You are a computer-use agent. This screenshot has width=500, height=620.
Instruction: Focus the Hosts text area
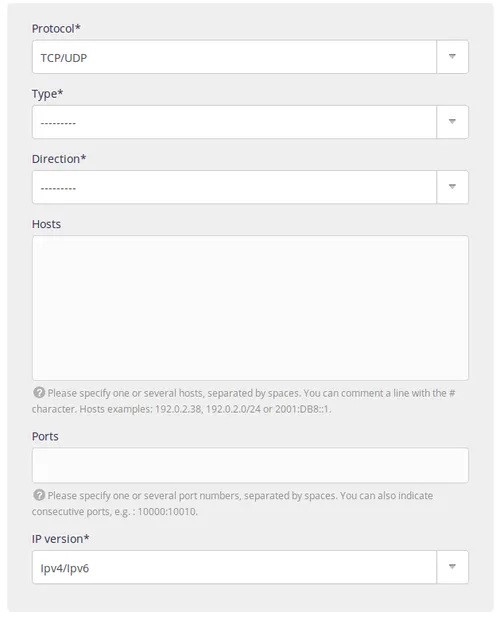(250, 308)
